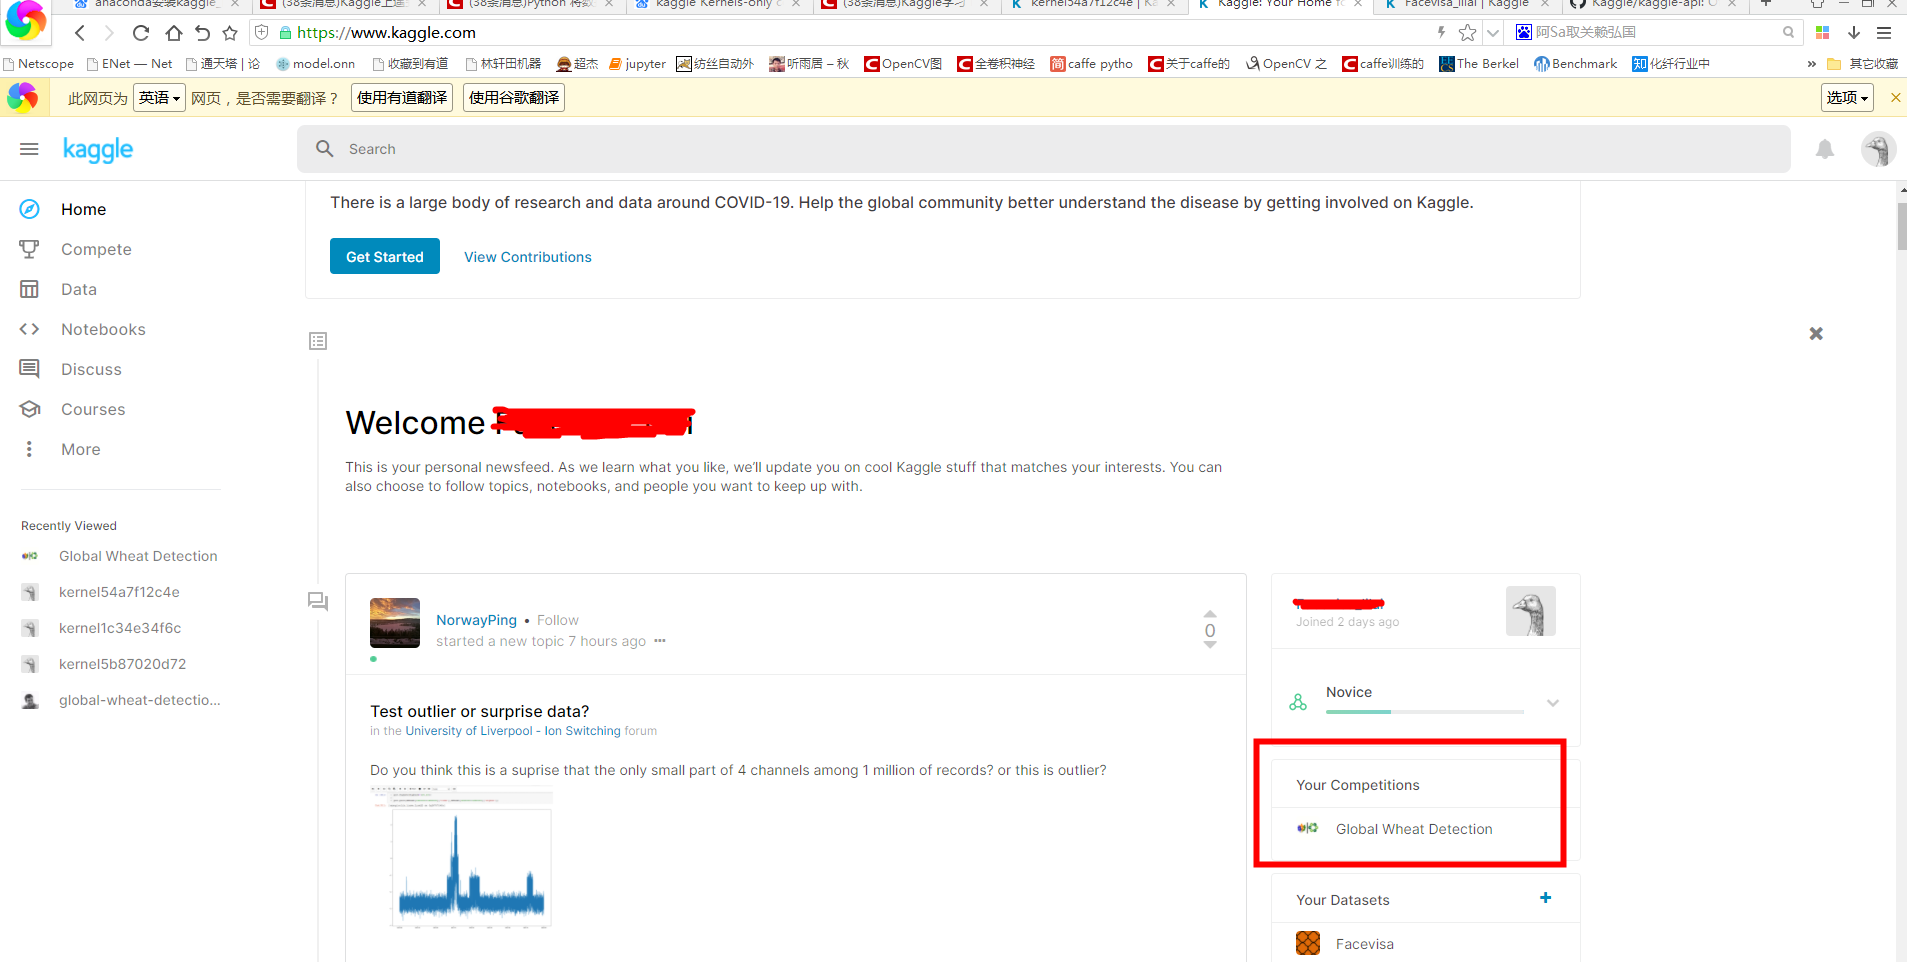Click the More three-dot icon in sidebar
The image size is (1907, 962).
[x=30, y=448]
